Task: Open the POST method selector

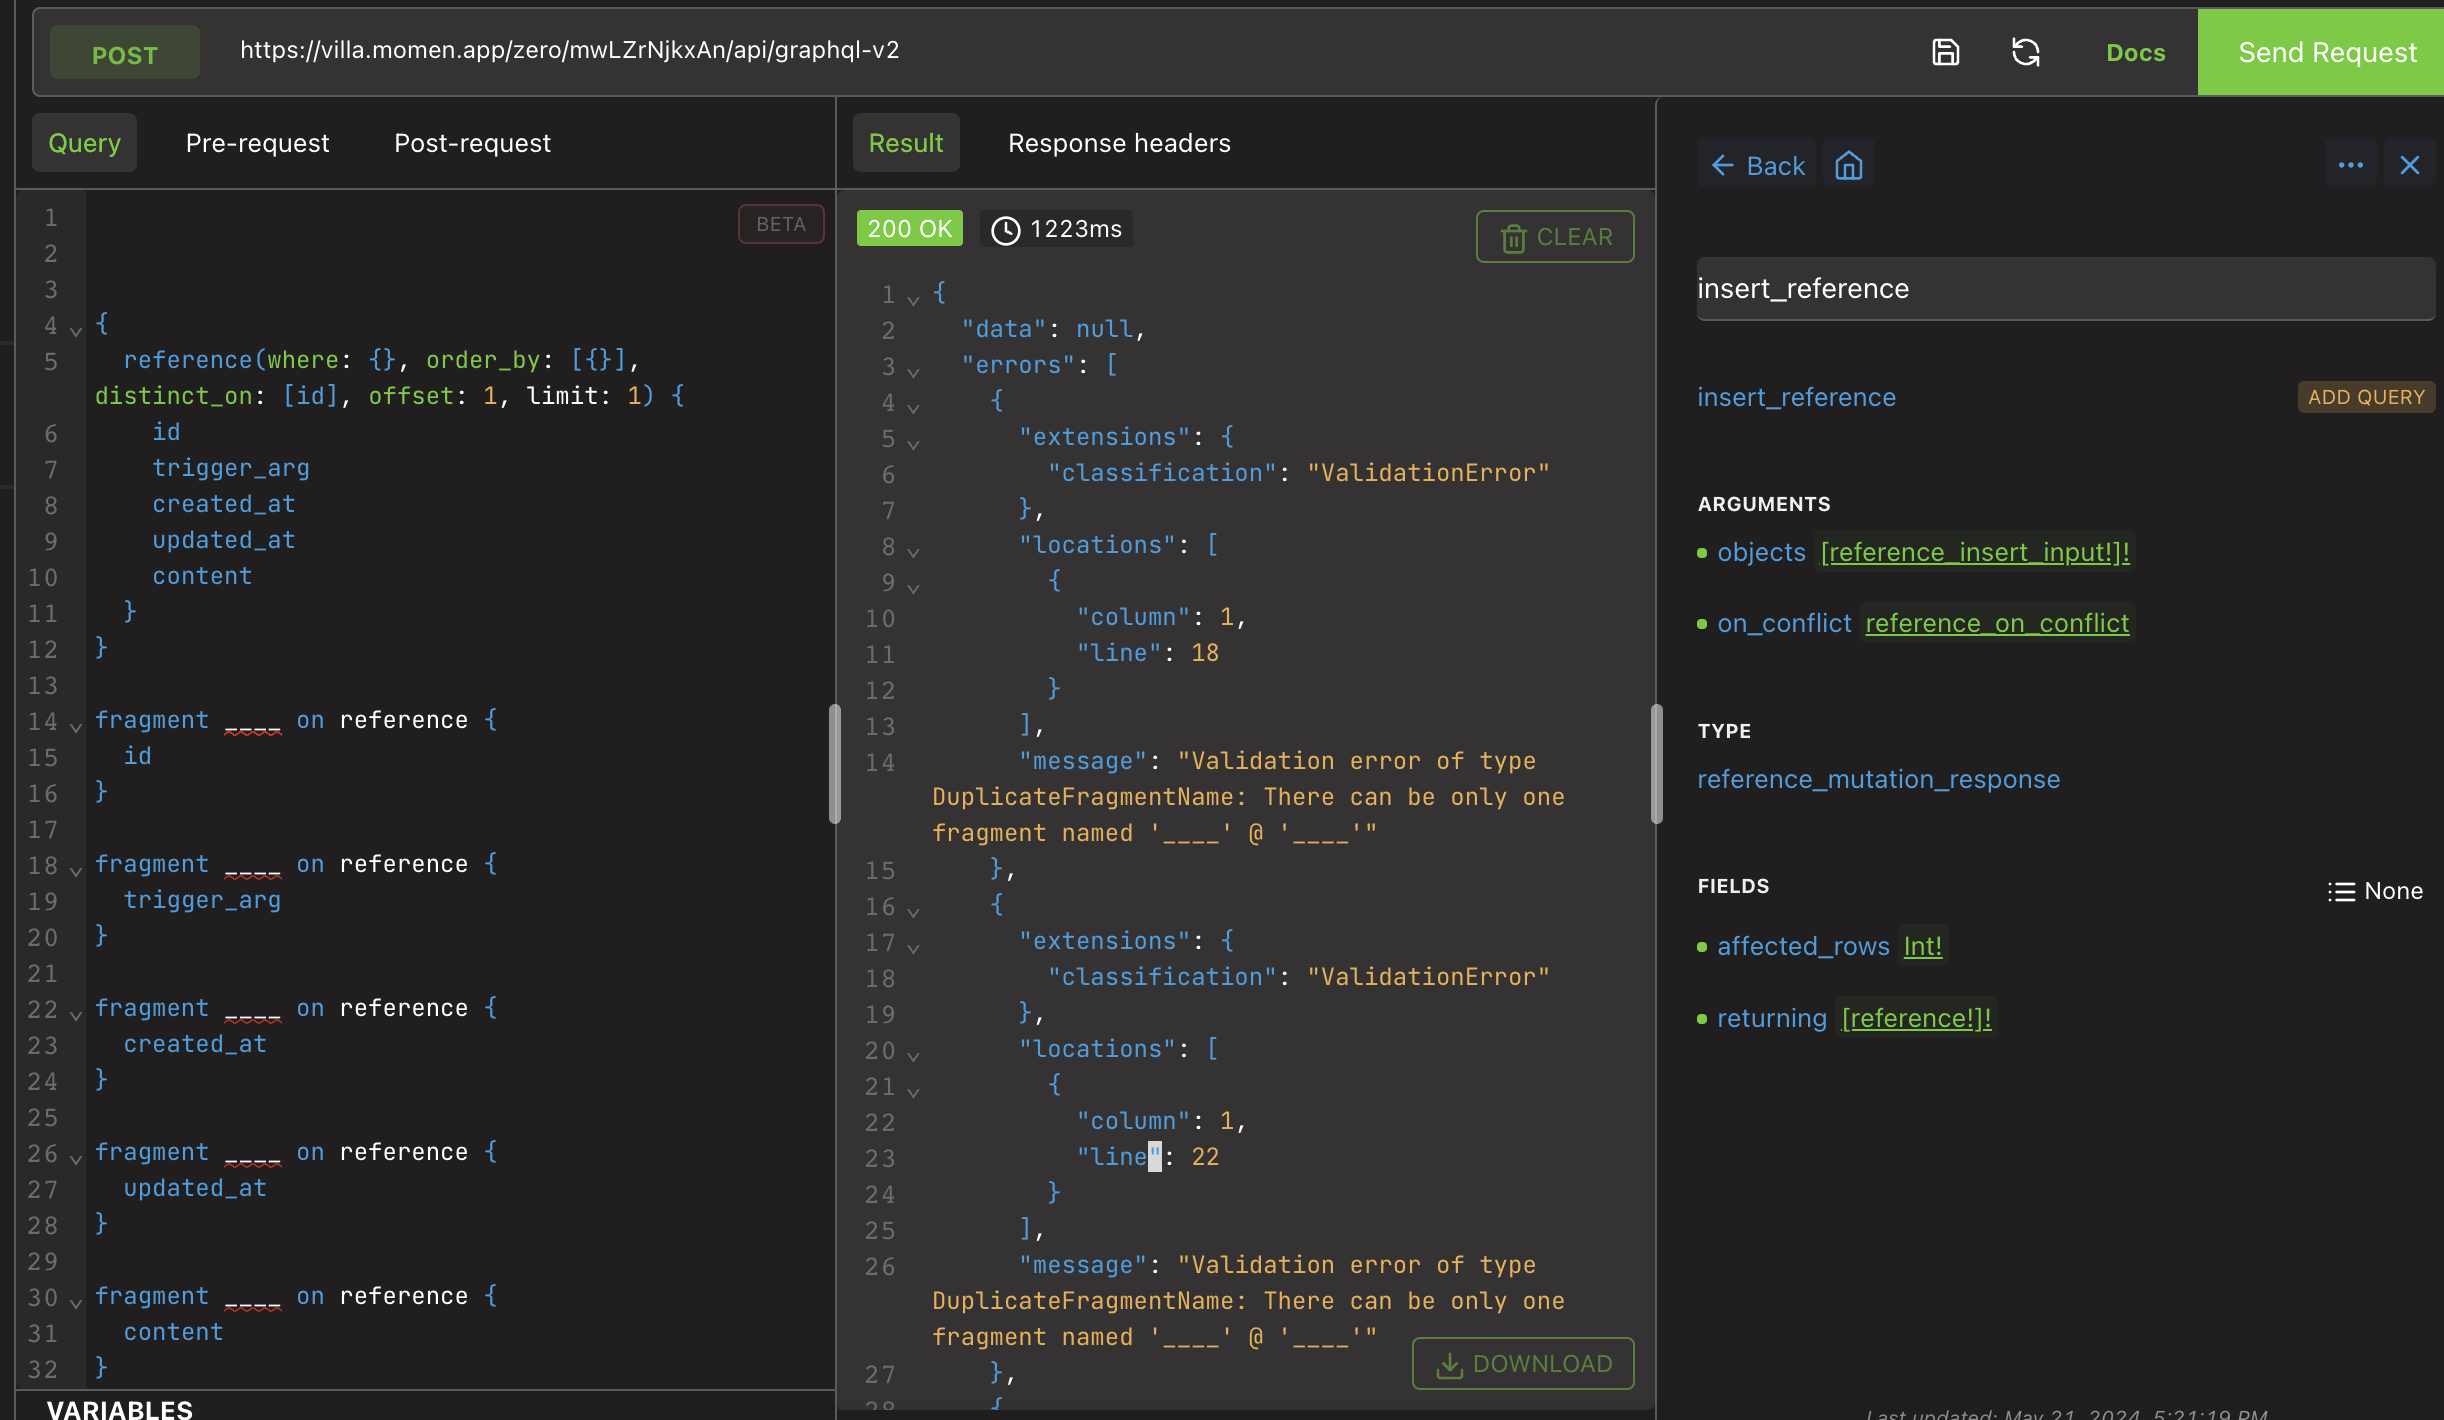Action: point(125,54)
